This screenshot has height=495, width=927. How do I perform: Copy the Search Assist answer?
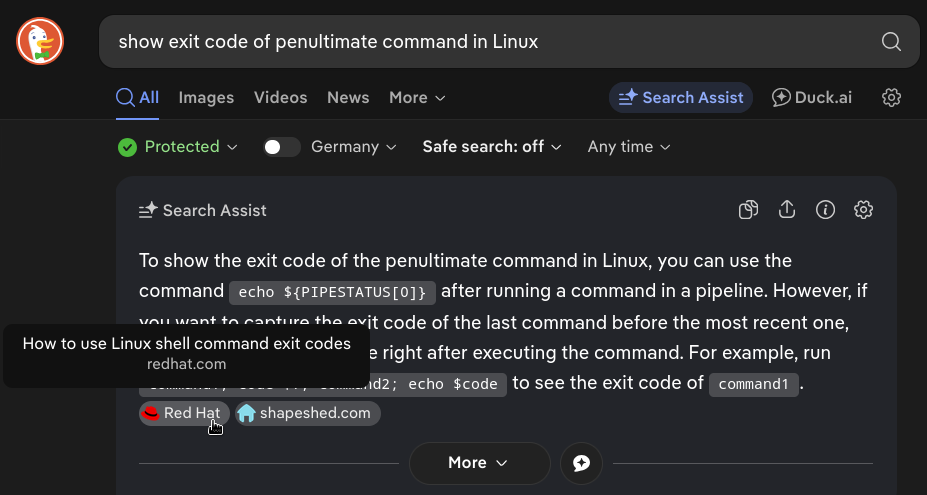tap(748, 210)
